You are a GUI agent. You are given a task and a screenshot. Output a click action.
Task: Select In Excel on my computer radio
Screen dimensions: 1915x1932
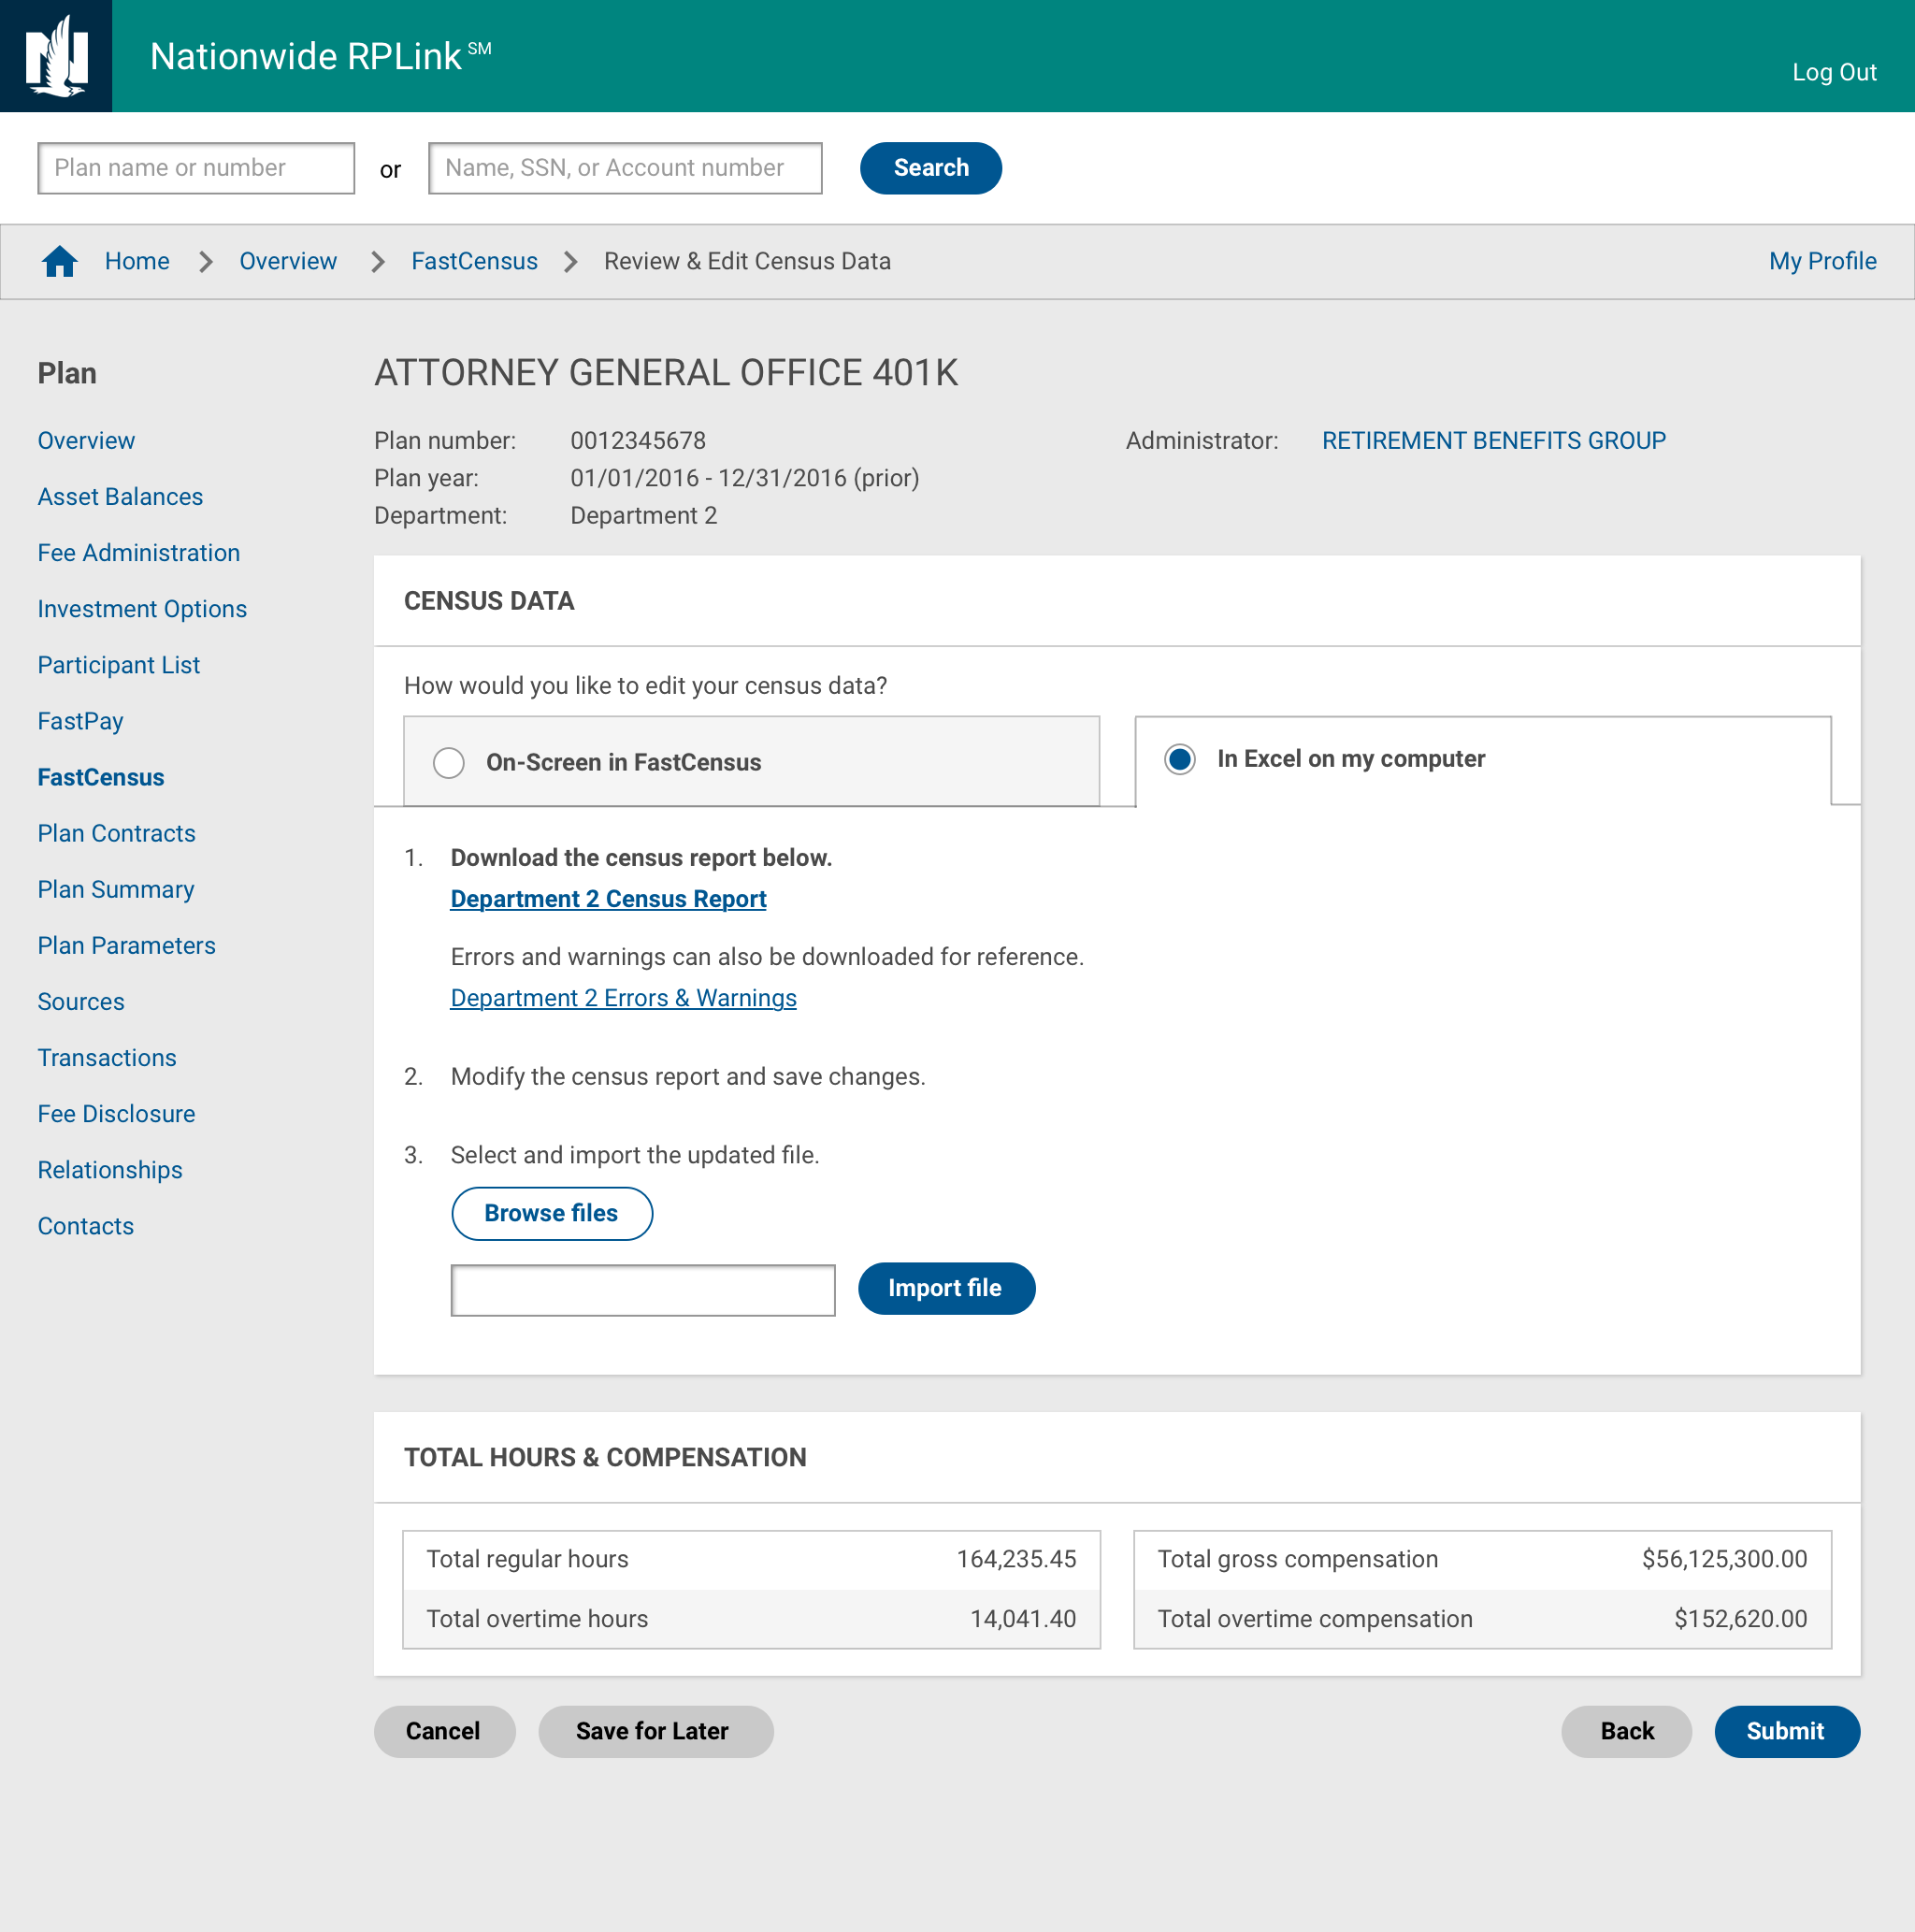(1180, 759)
